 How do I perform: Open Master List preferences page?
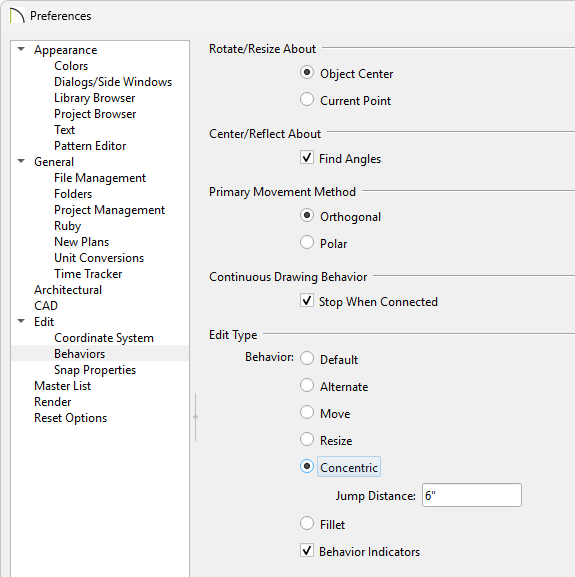pyautogui.click(x=63, y=386)
